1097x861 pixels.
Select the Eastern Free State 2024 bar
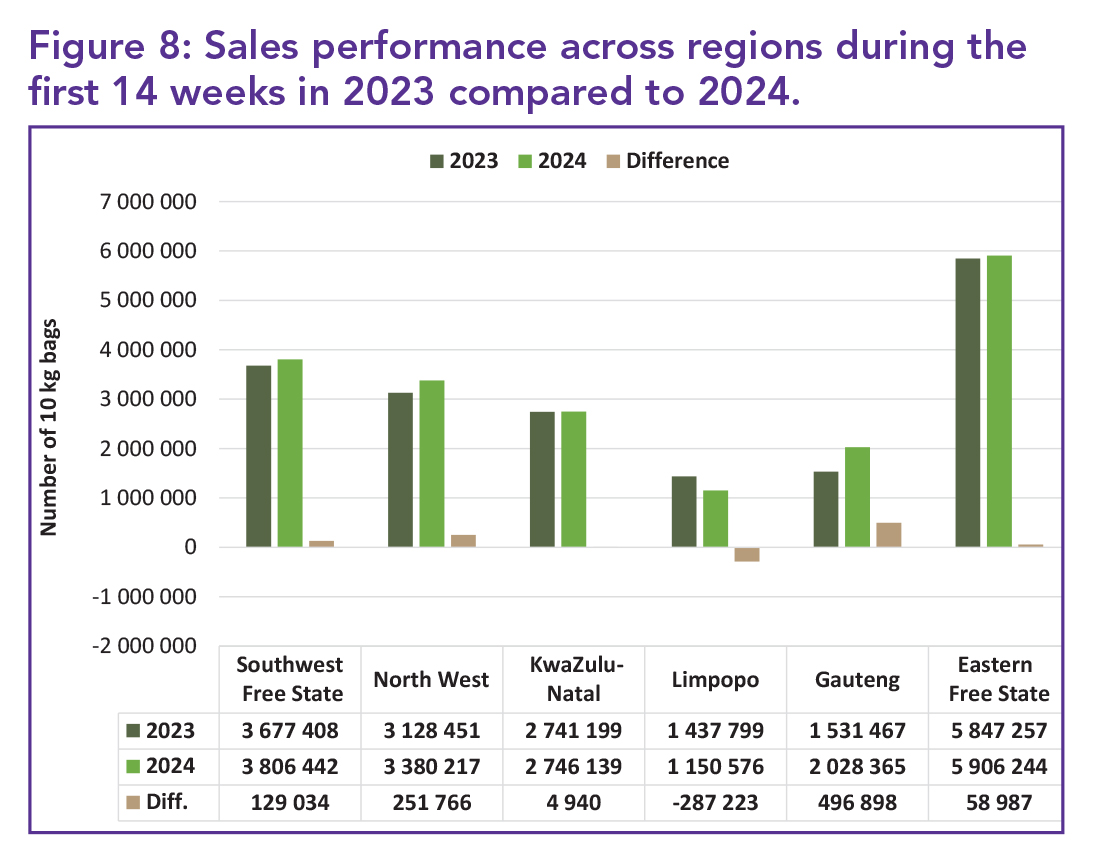999,401
